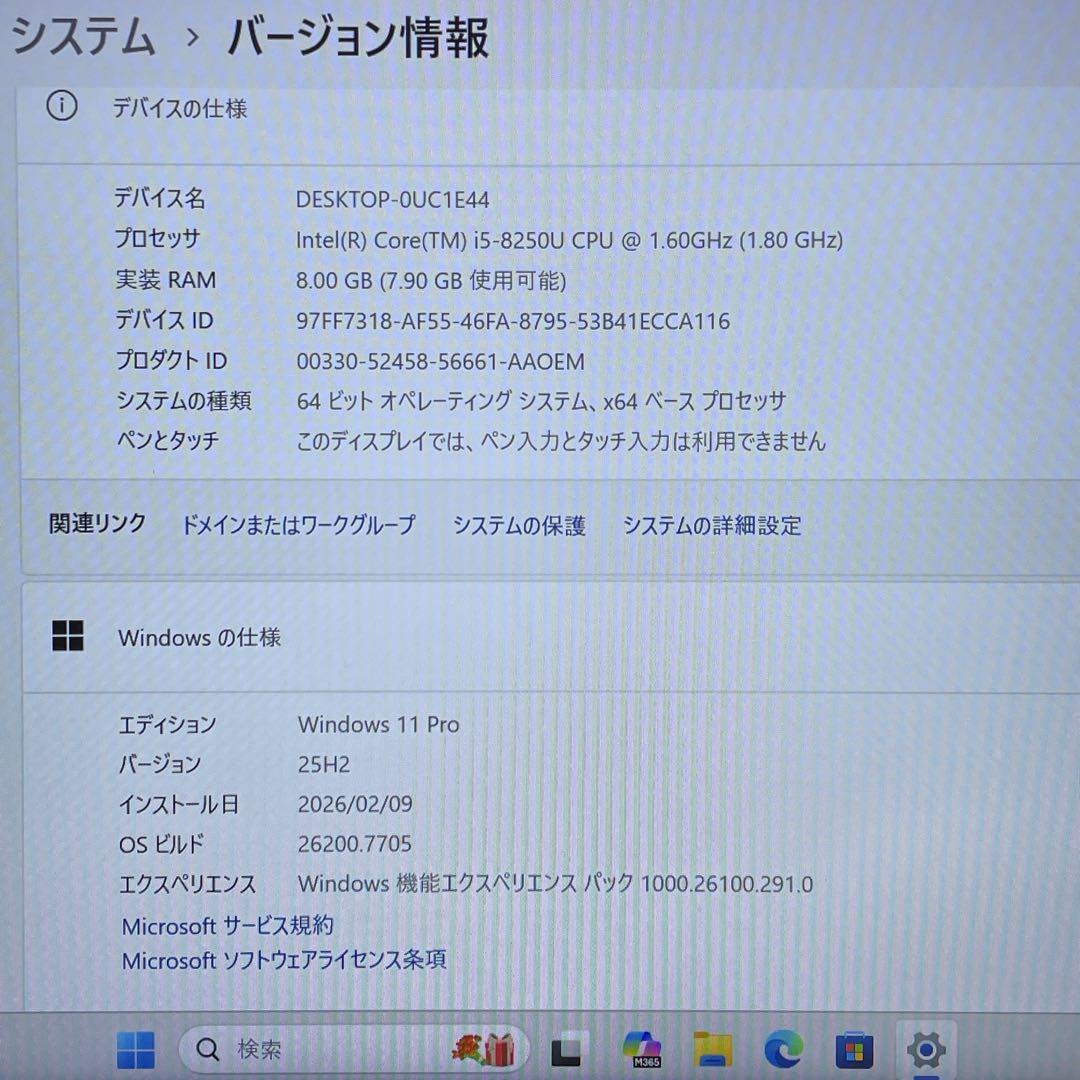Open システムの保護
The width and height of the screenshot is (1080, 1080).
tap(520, 525)
